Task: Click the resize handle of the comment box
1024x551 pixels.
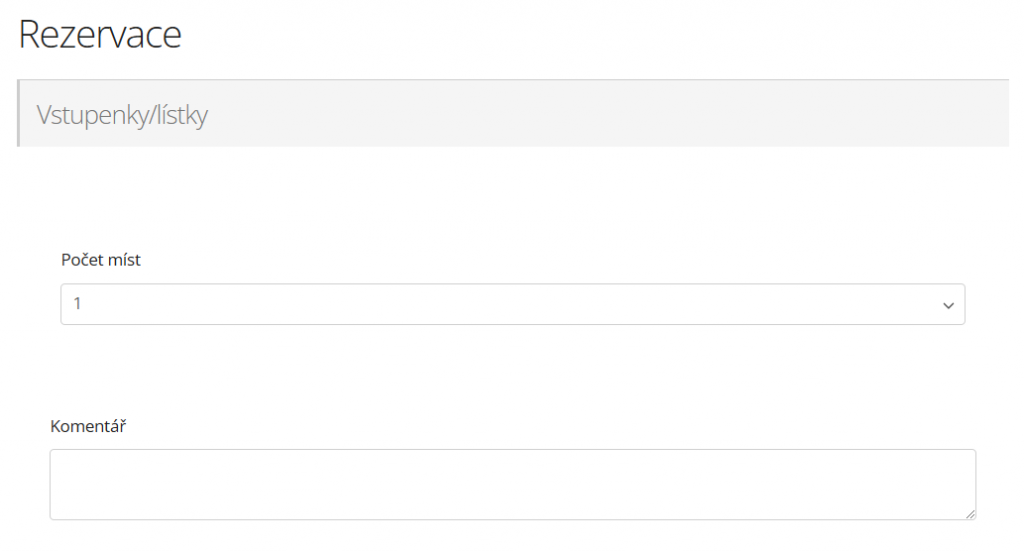Action: [970, 514]
